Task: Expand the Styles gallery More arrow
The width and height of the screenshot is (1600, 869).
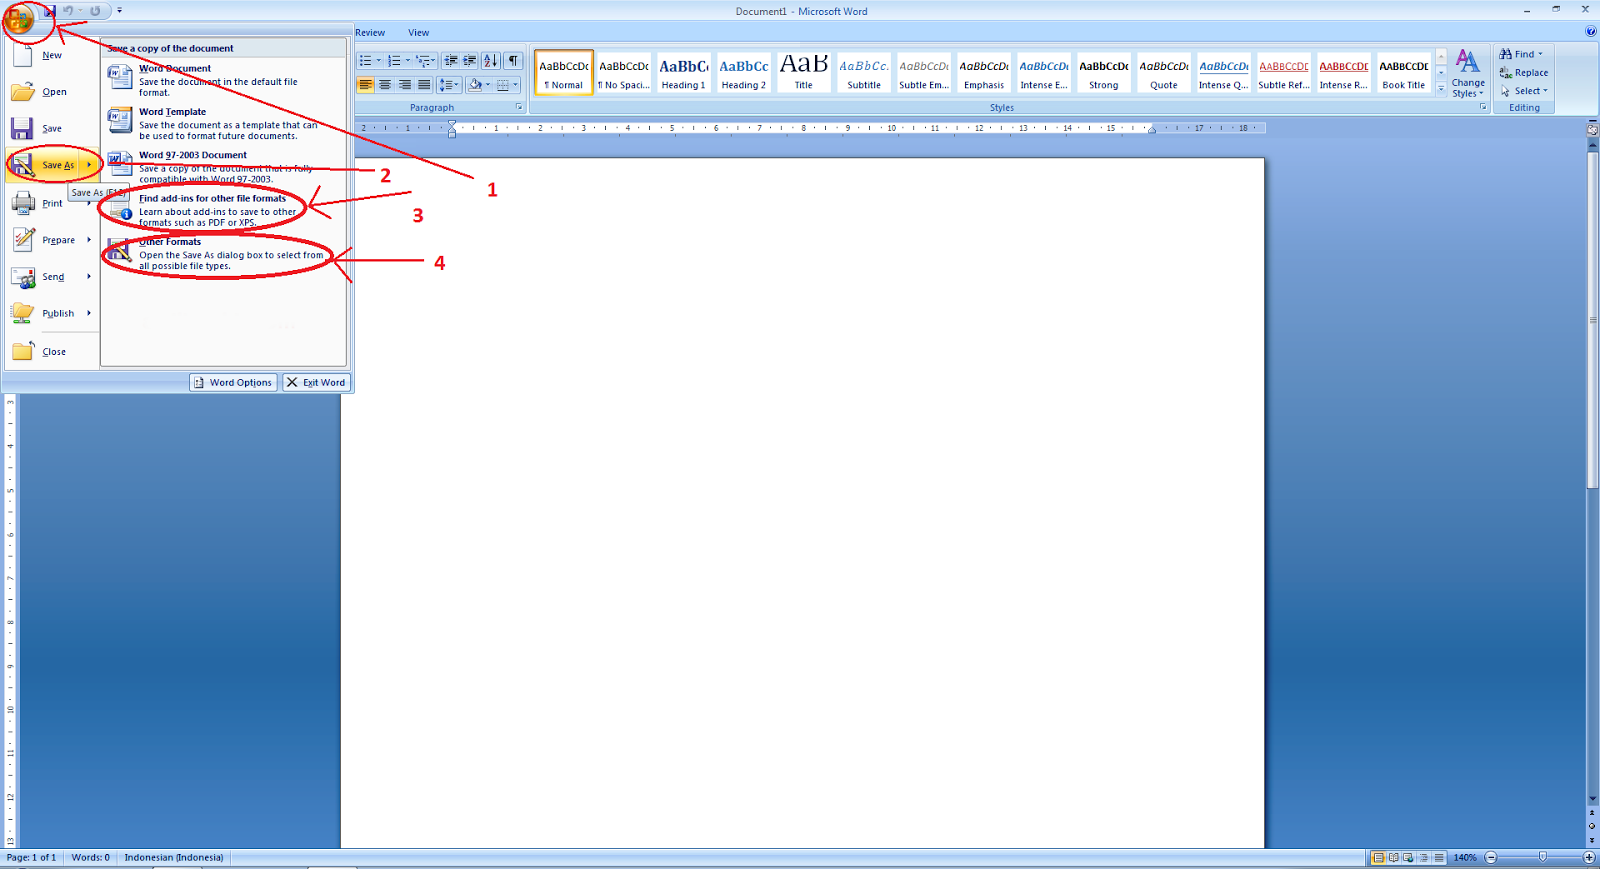Action: tap(1441, 89)
